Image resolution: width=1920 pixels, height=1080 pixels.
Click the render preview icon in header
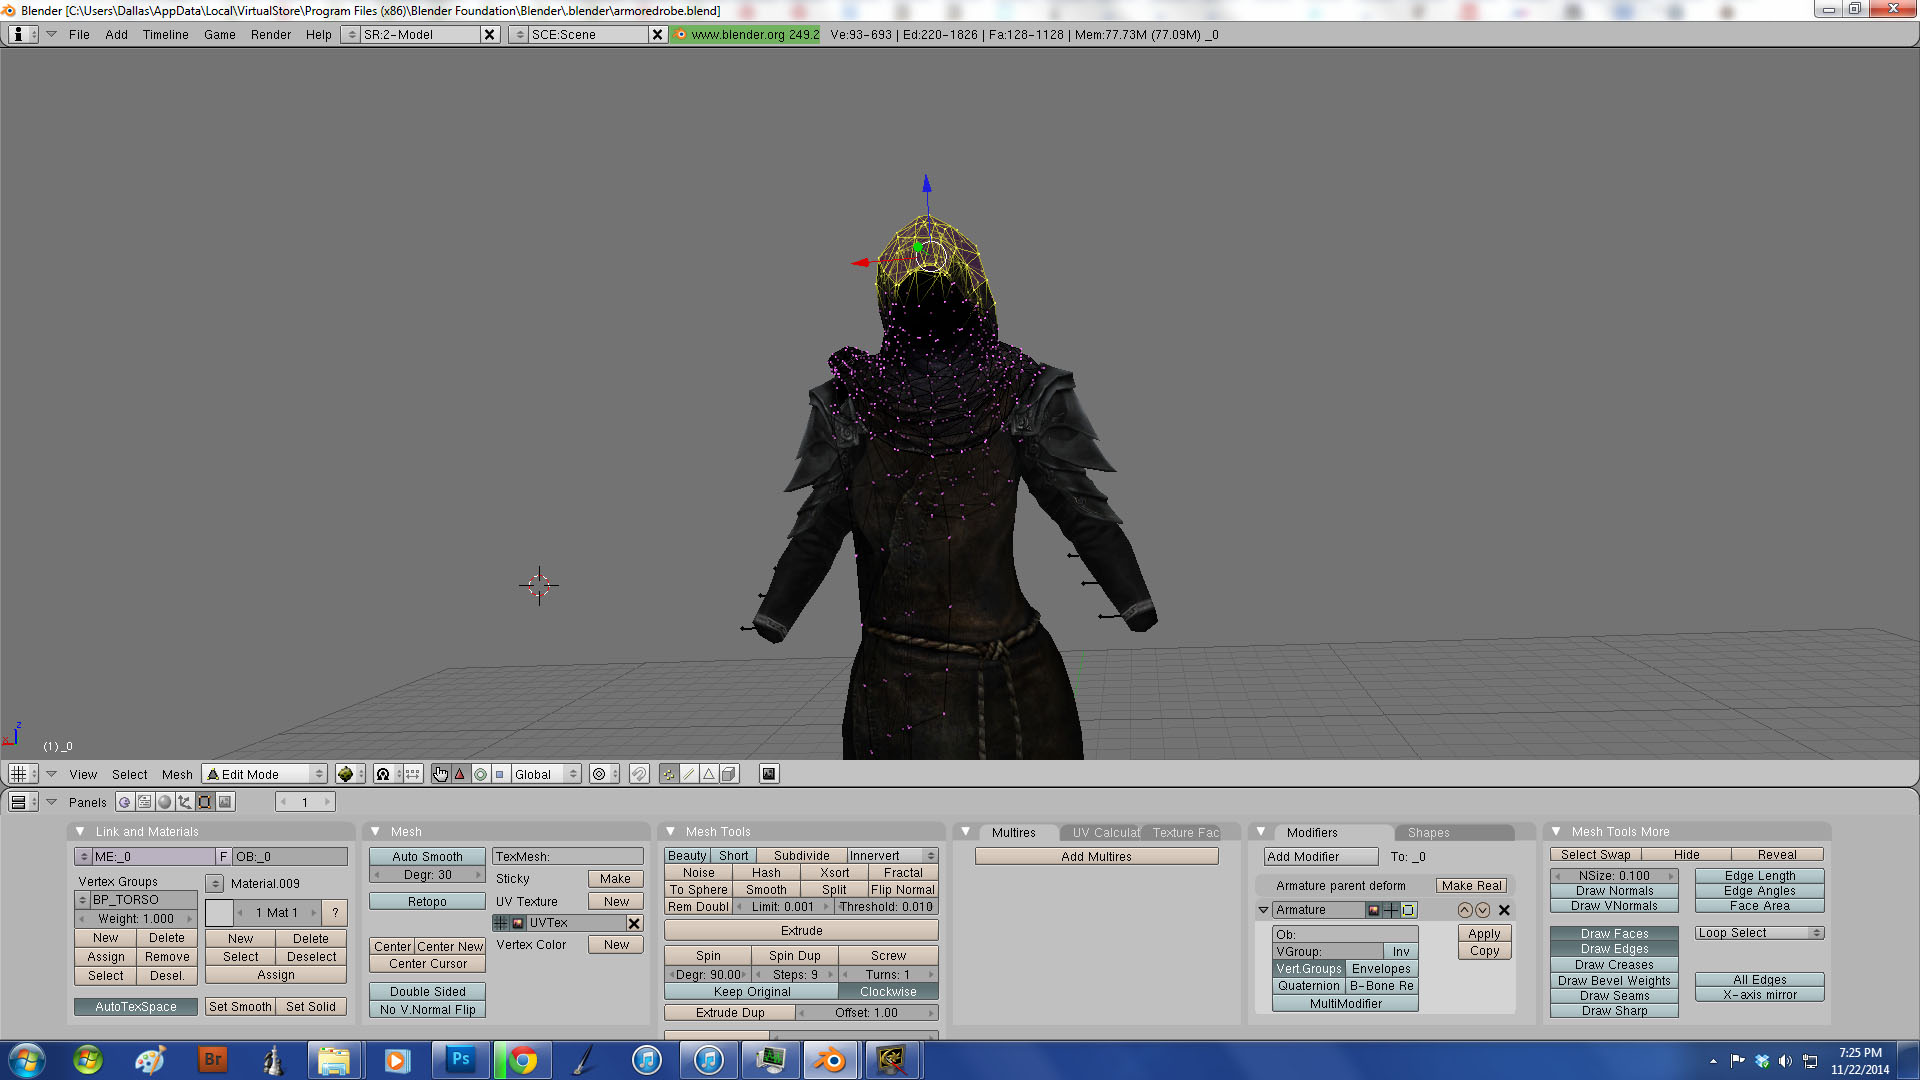click(768, 773)
